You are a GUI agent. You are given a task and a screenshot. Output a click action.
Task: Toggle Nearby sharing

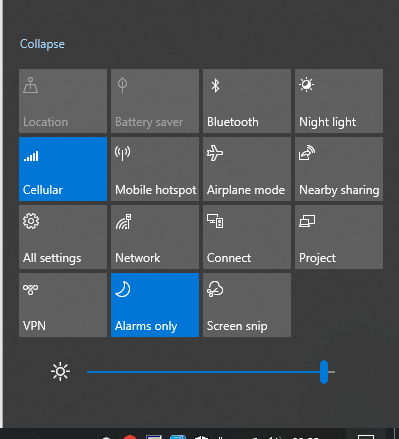(x=339, y=169)
